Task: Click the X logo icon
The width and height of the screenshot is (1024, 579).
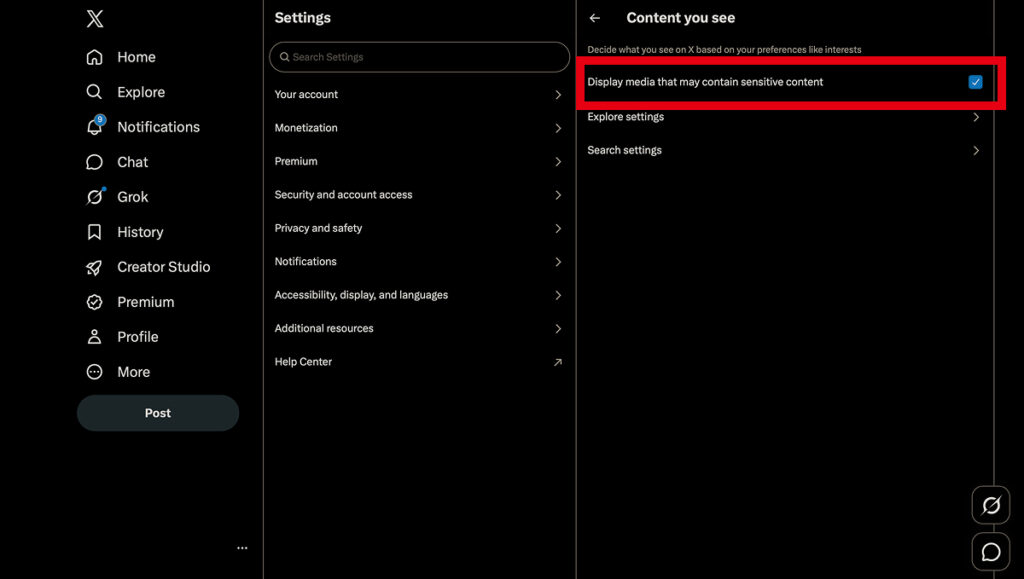Action: point(95,18)
